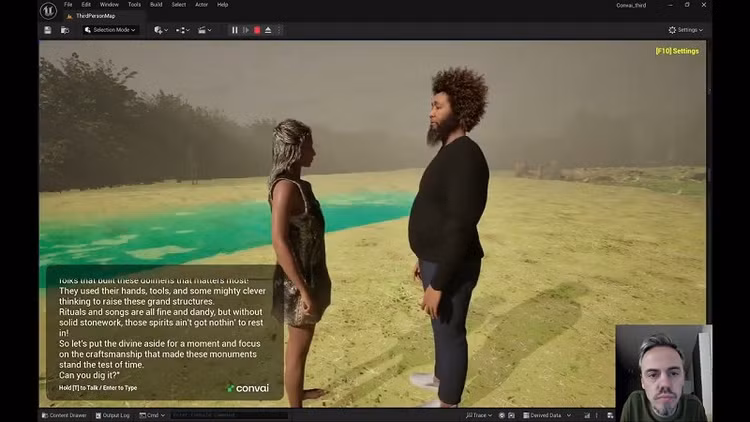Screen dimensions: 750x422
Task: Open the Build menu
Action: 156,4
